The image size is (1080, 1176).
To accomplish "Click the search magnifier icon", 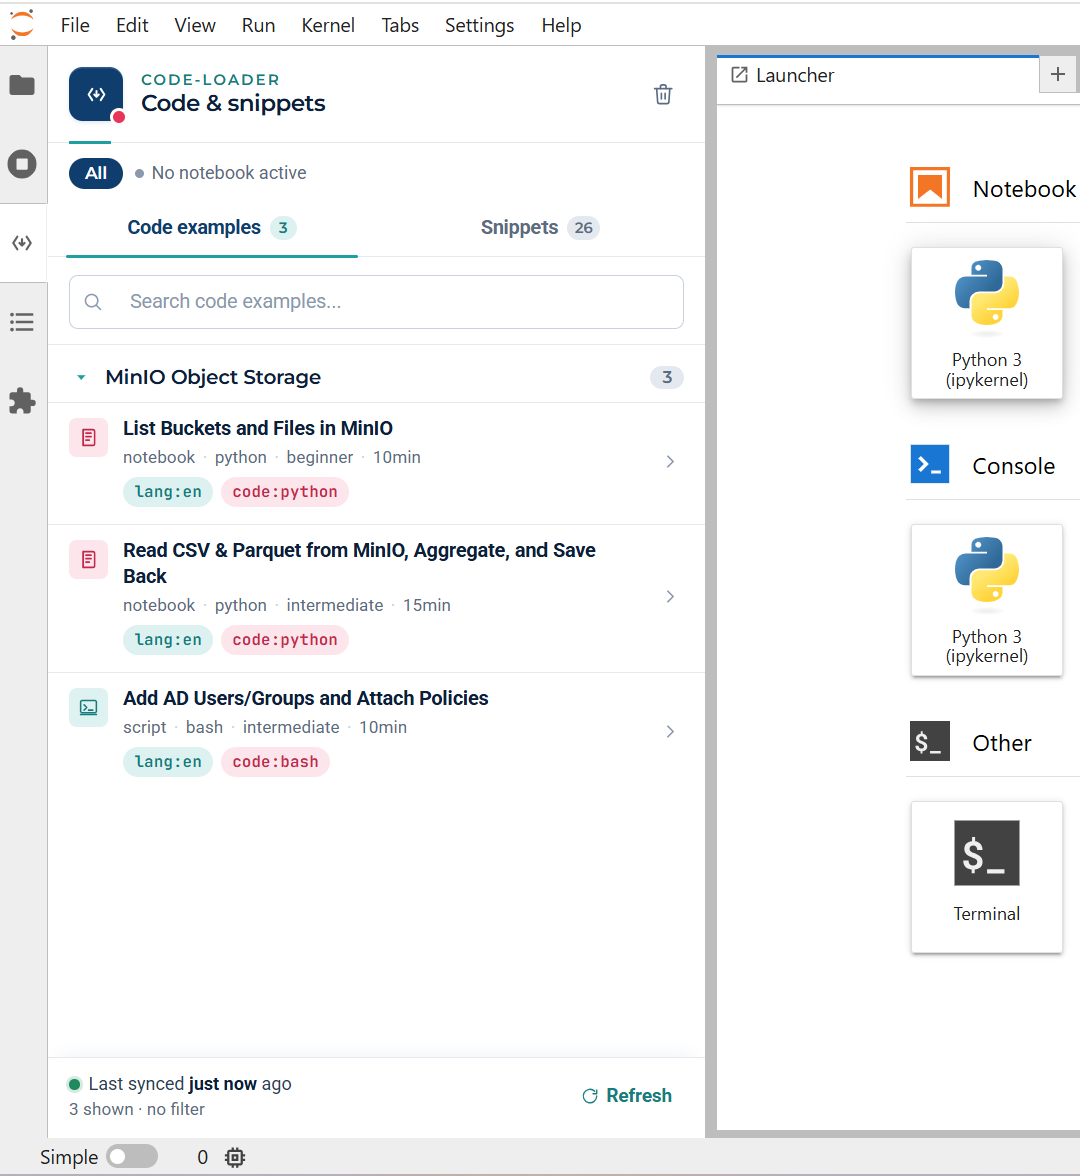I will coord(93,302).
